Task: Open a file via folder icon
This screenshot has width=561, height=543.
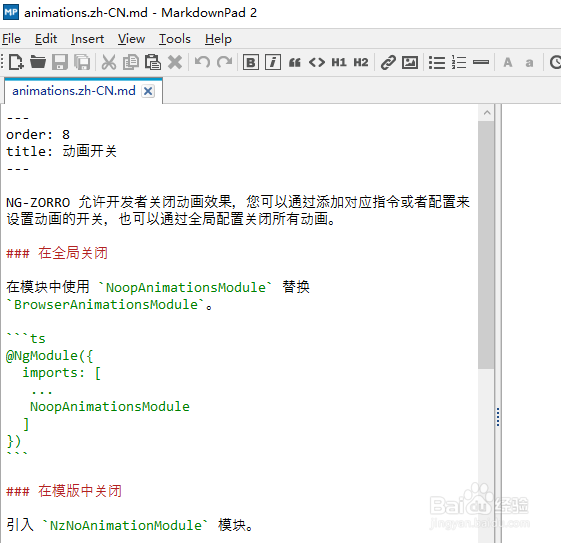Action: point(38,62)
